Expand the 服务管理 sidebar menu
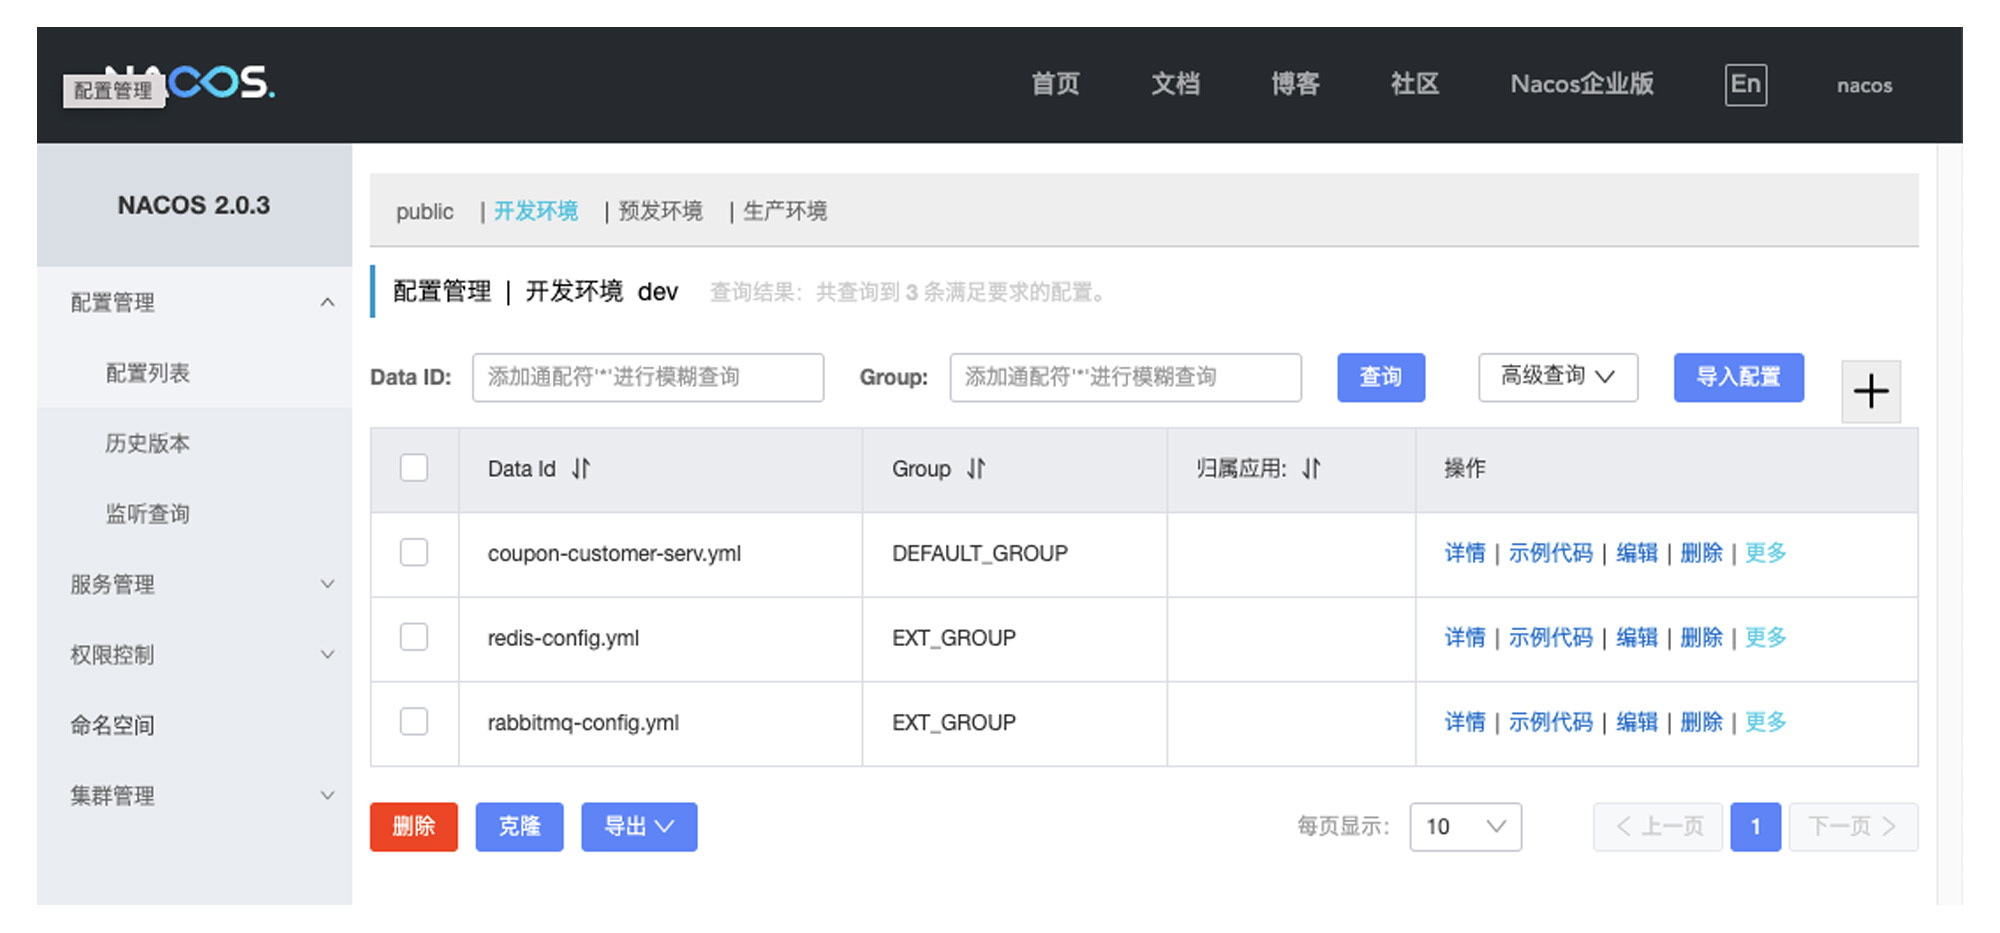This screenshot has height=933, width=2000. [x=327, y=584]
